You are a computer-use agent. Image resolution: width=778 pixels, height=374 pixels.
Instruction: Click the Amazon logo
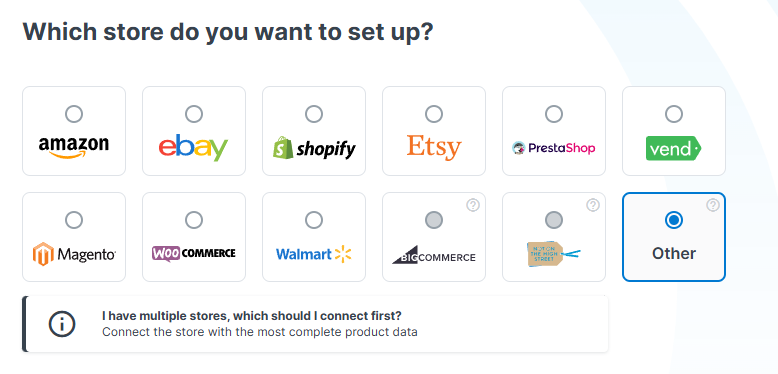click(x=73, y=147)
